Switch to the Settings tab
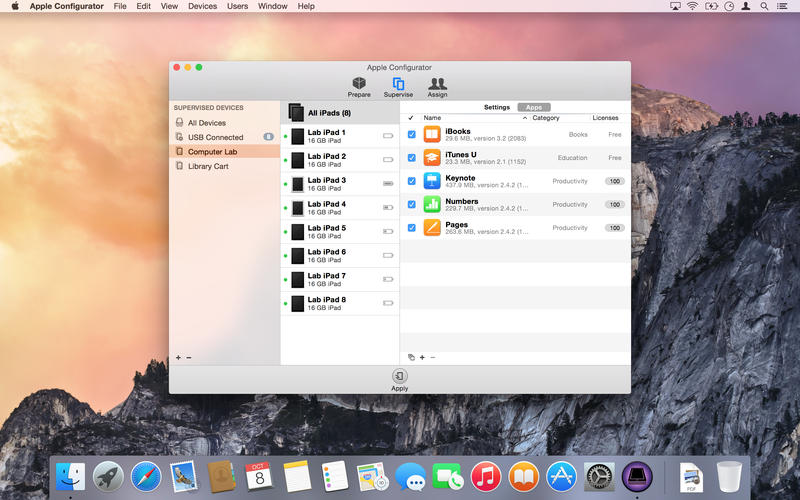The image size is (800, 500). (496, 107)
